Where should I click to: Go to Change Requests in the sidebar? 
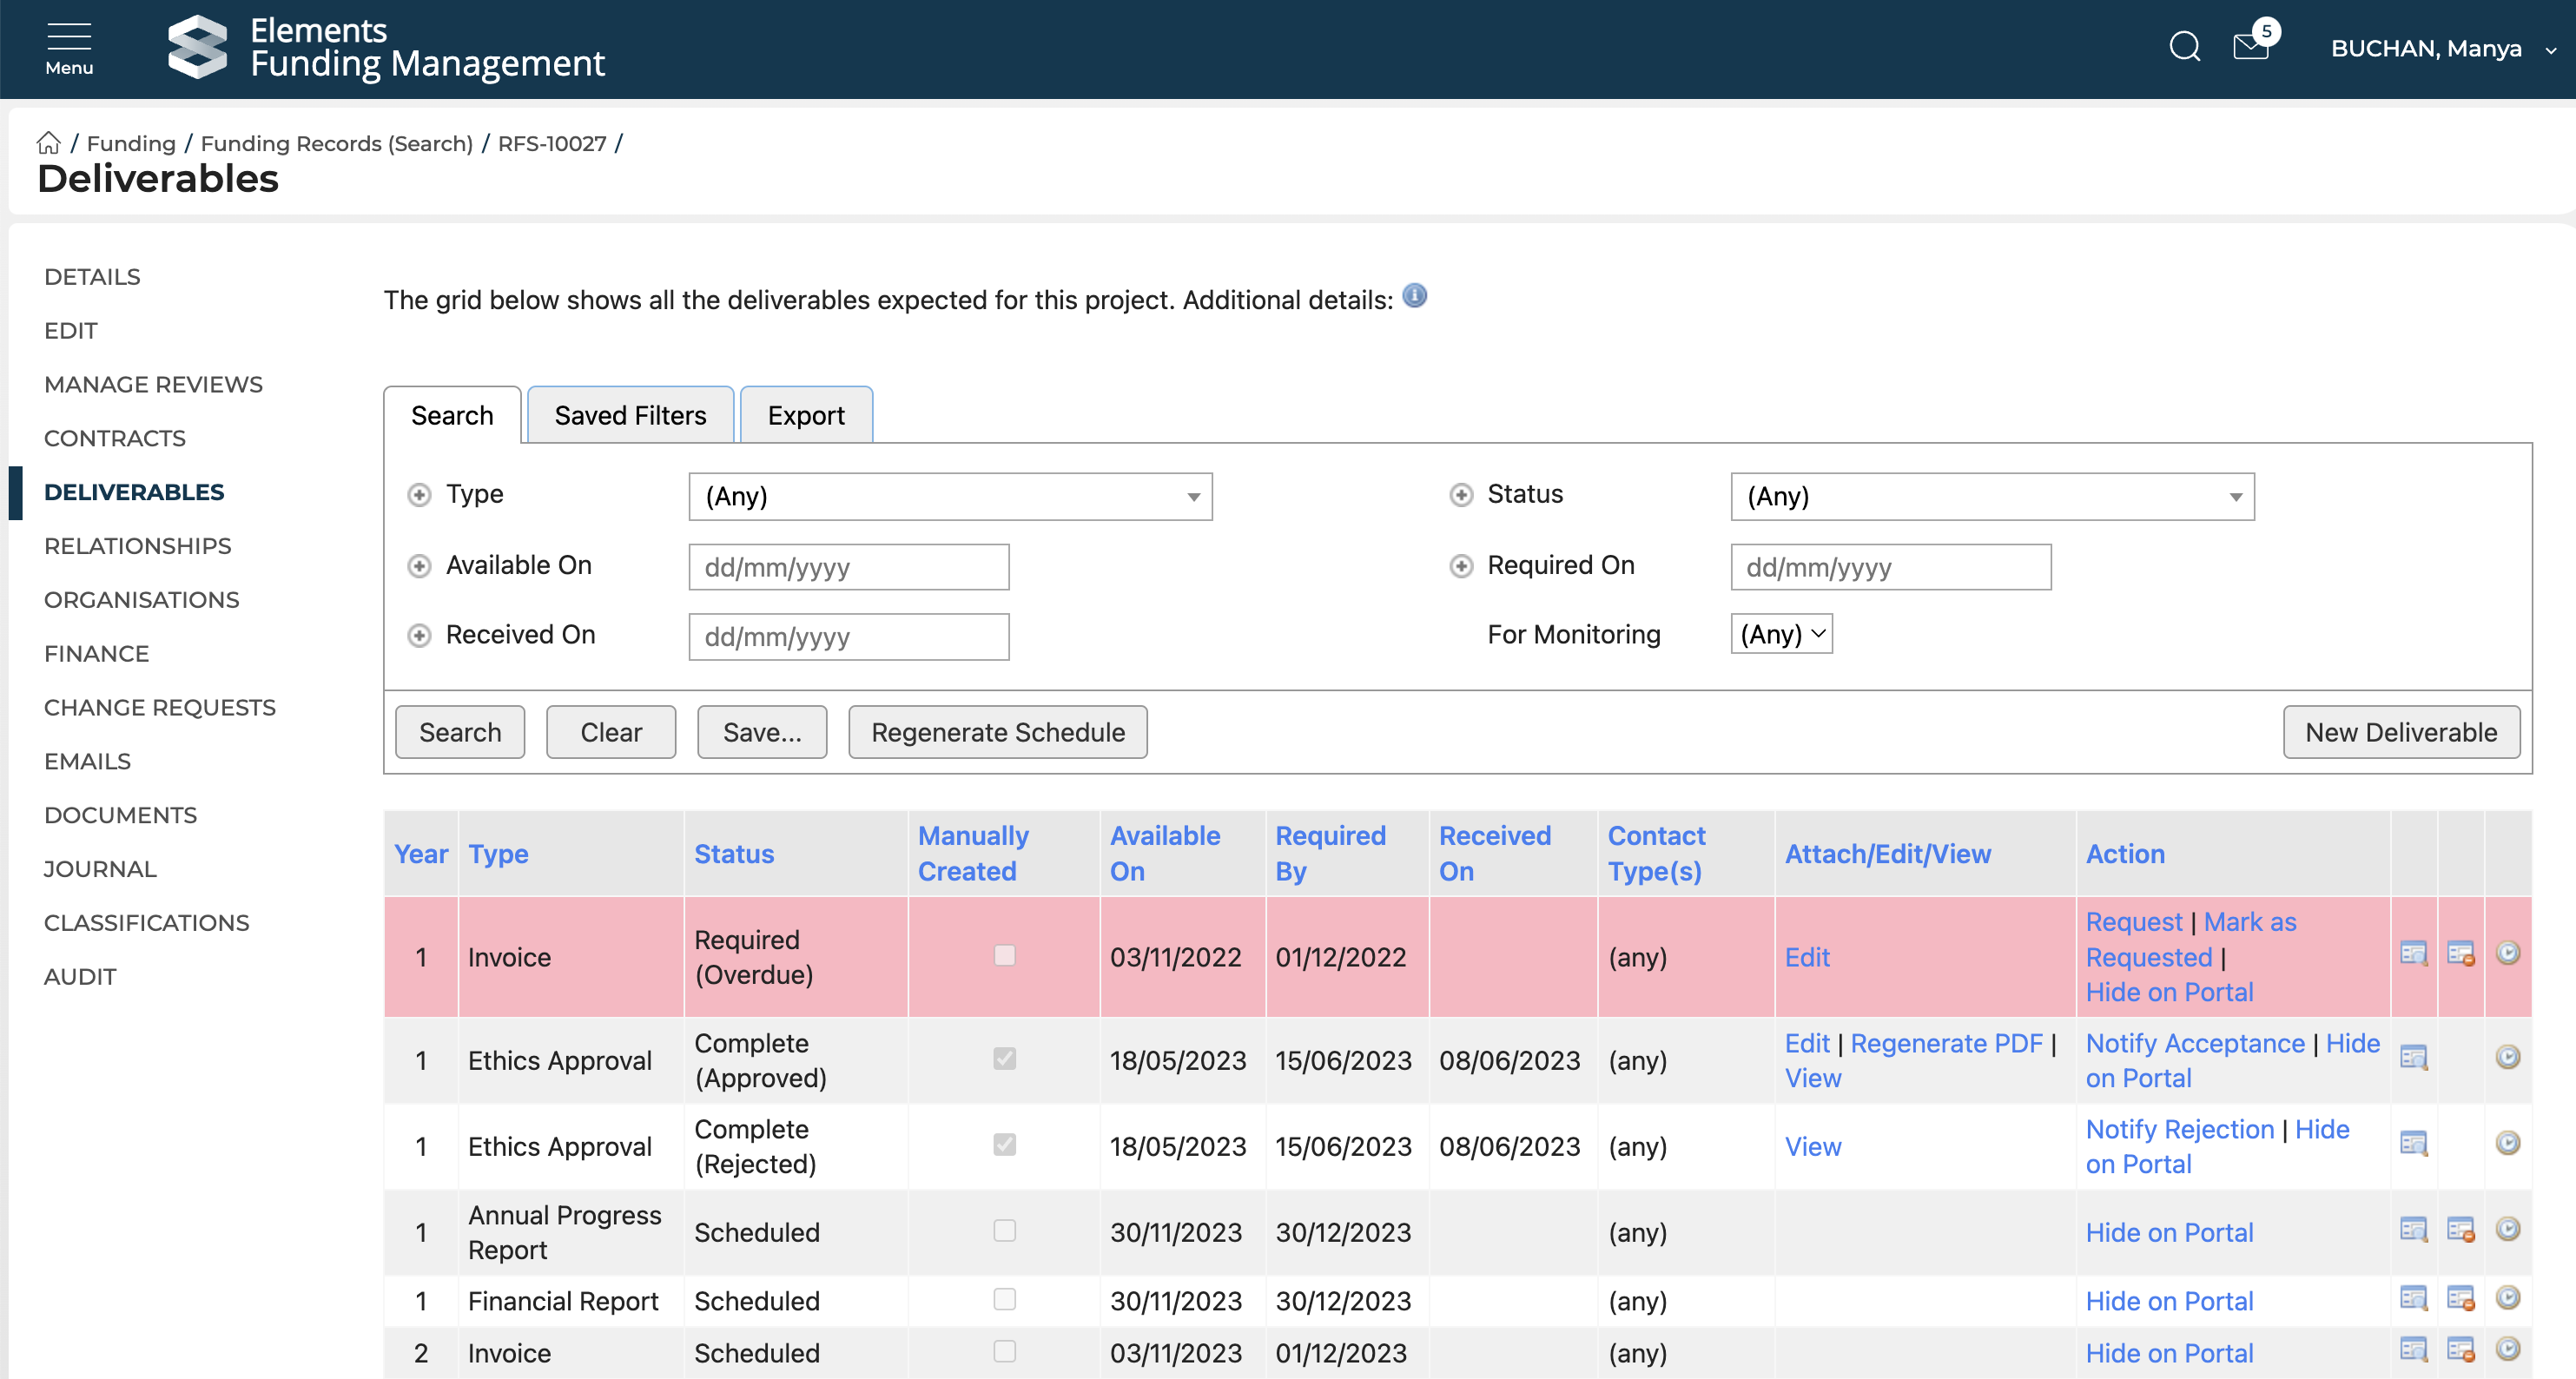coord(160,707)
